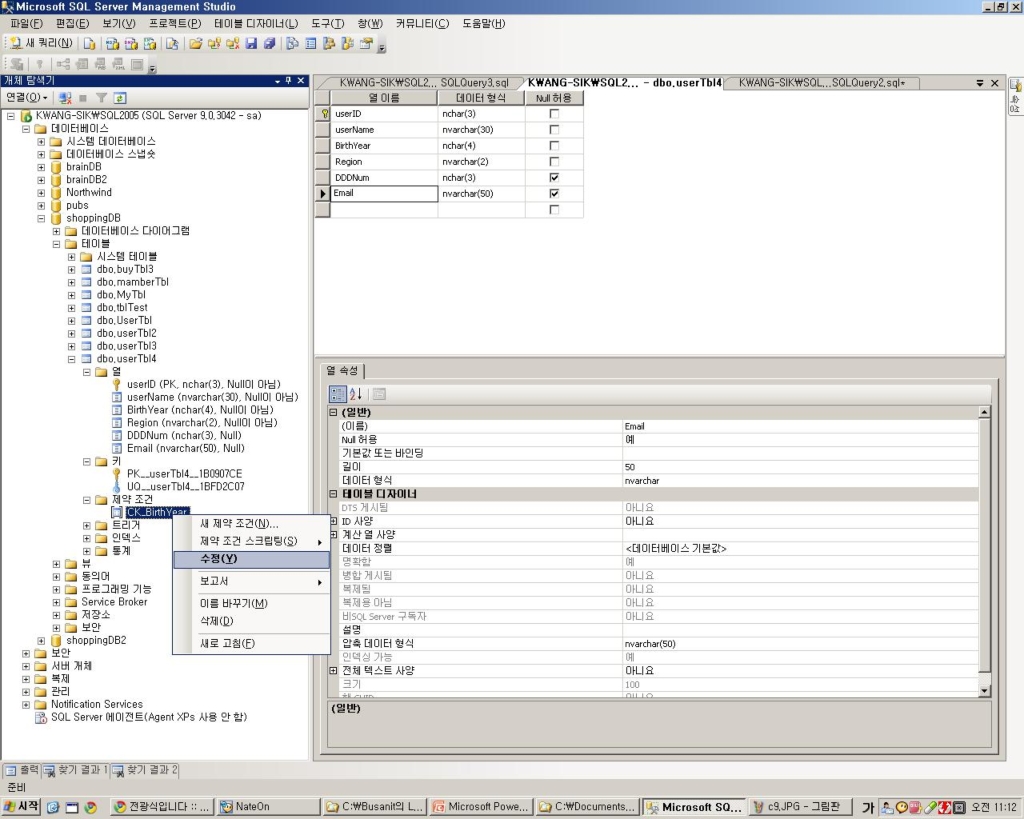
Task: Expand the 트리거 folder under userTbl4
Action: pyautogui.click(x=87, y=525)
